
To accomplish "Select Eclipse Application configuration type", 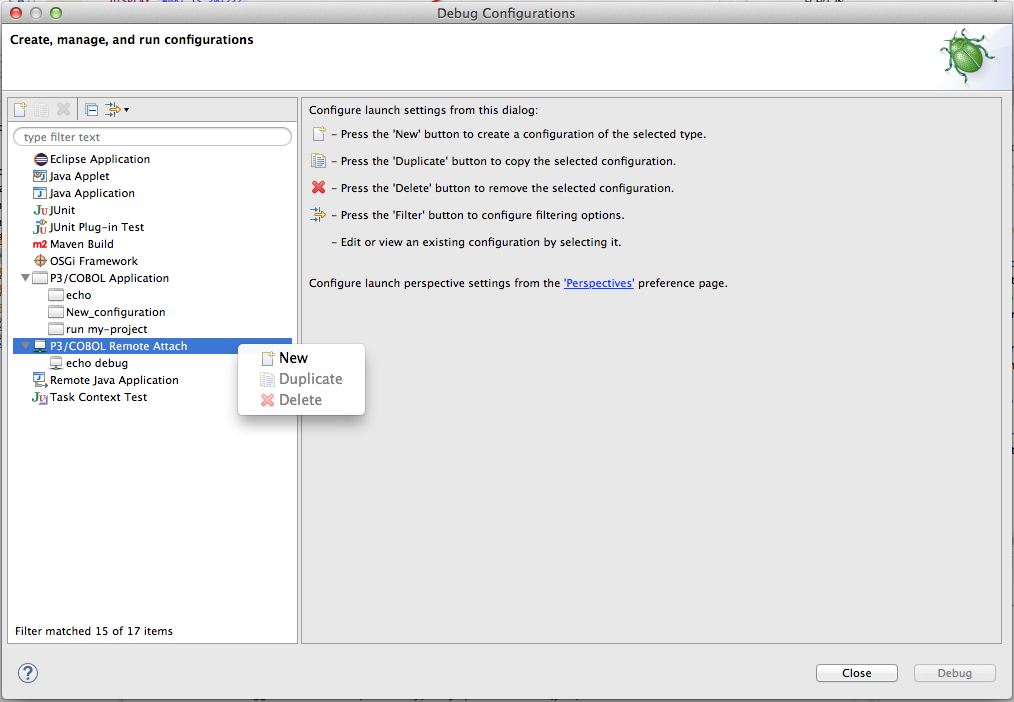I will [x=100, y=159].
